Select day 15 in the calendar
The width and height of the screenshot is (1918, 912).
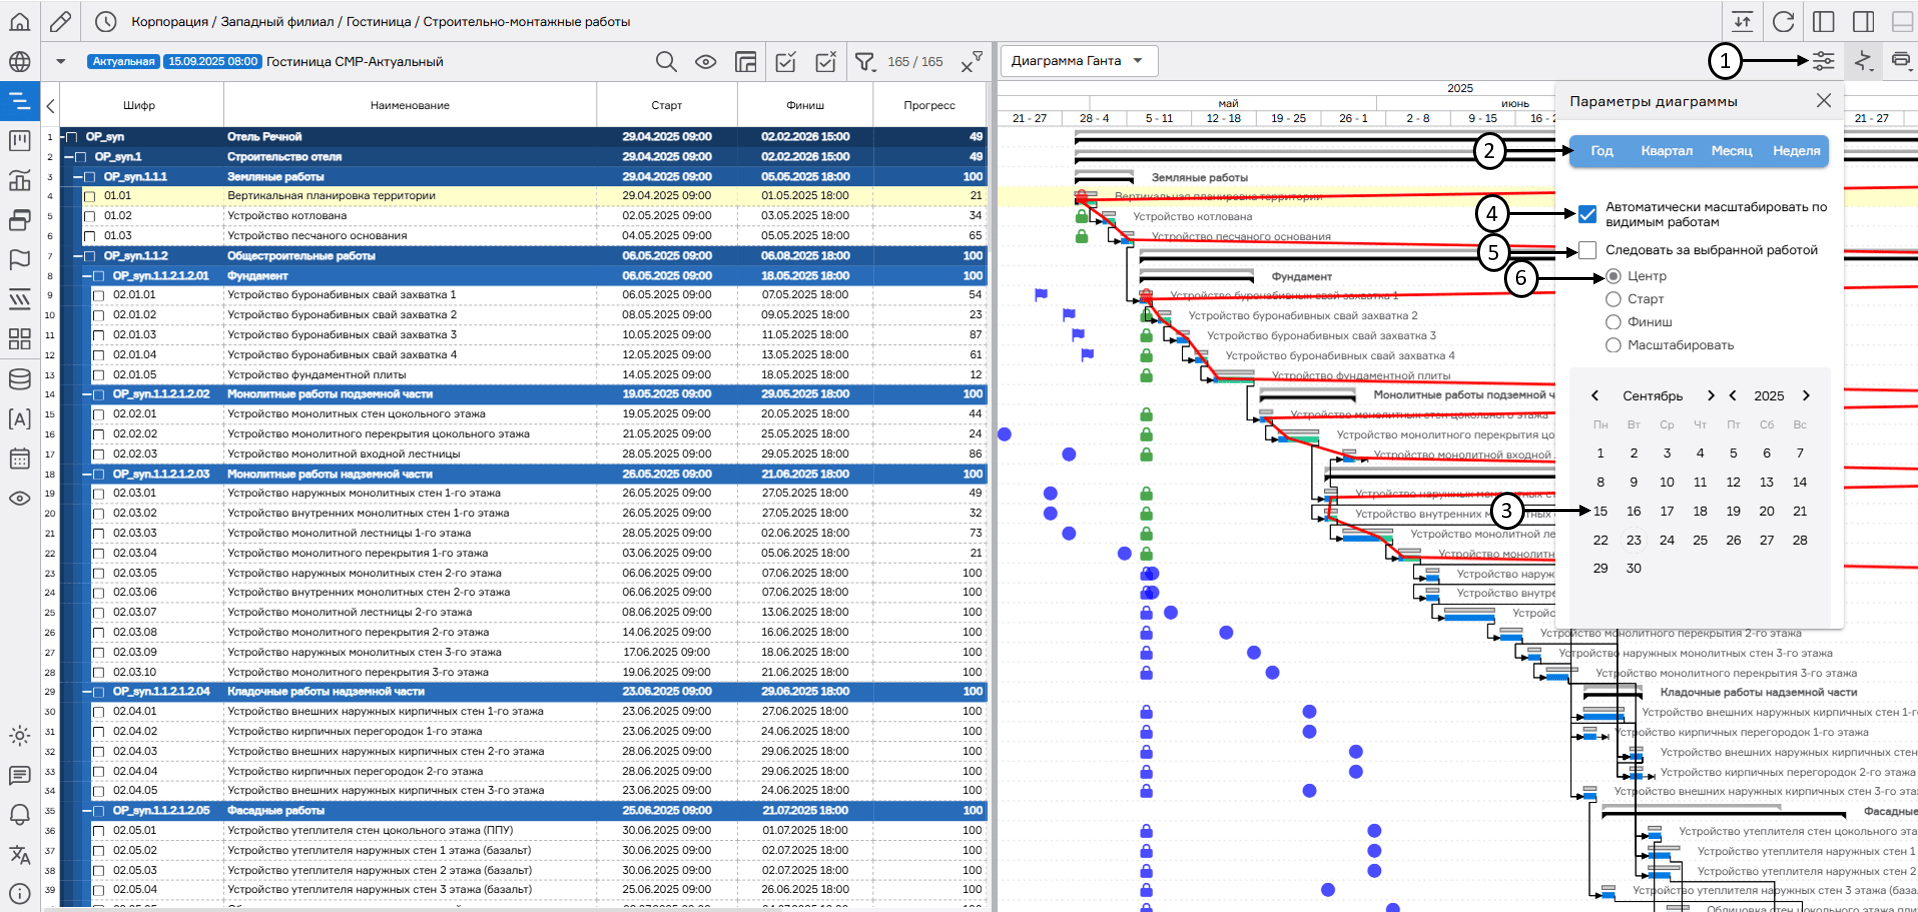(1600, 511)
